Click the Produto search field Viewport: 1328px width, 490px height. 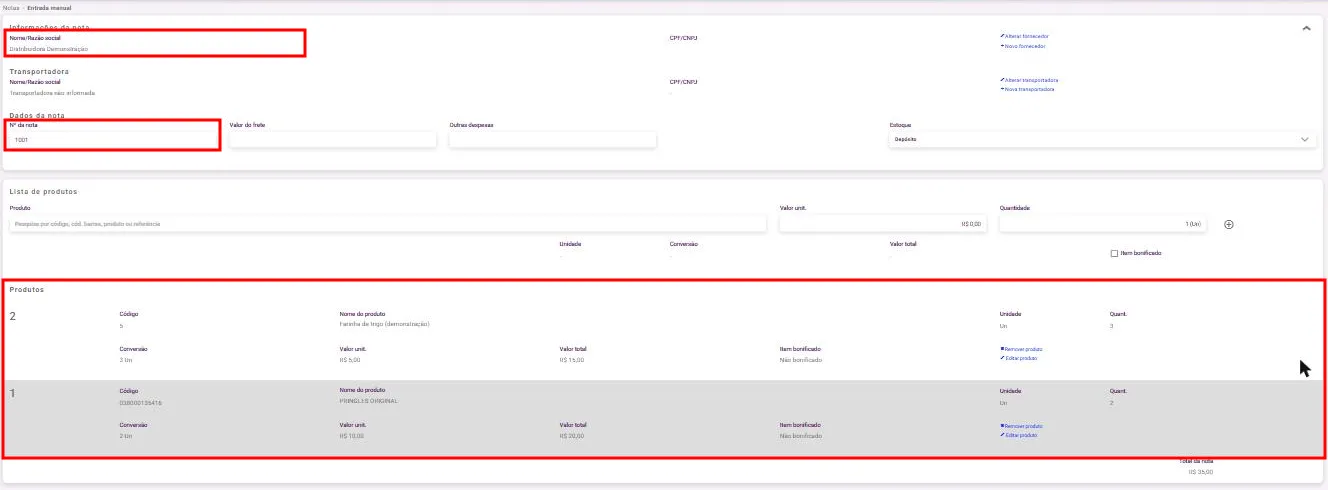[388, 224]
